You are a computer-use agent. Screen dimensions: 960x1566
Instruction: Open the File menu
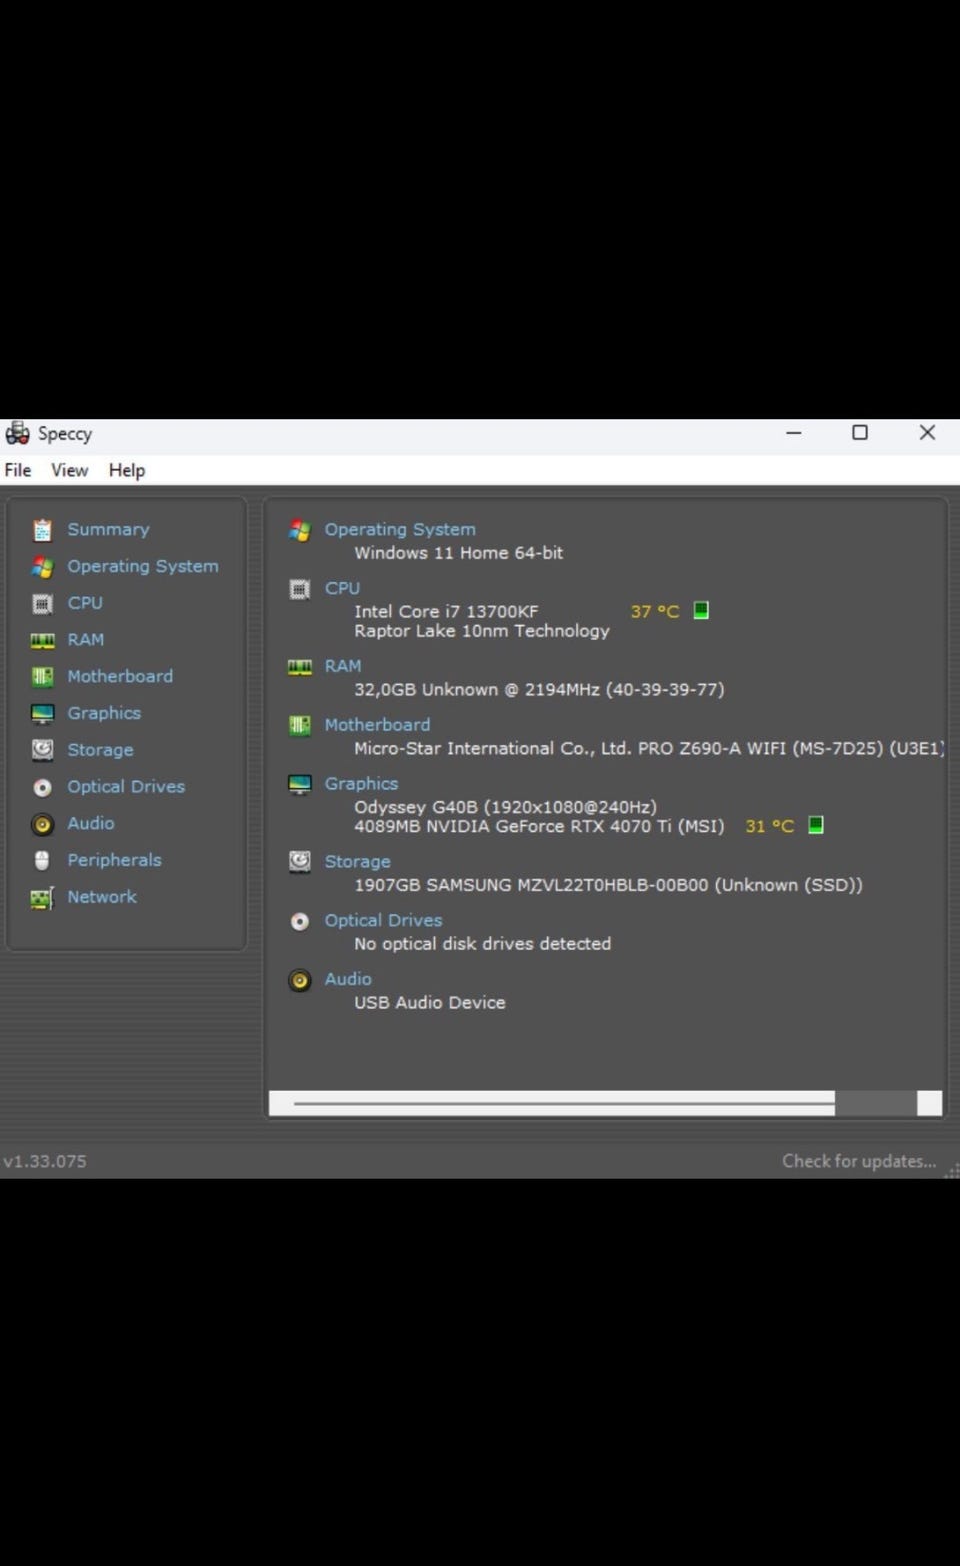coord(18,470)
